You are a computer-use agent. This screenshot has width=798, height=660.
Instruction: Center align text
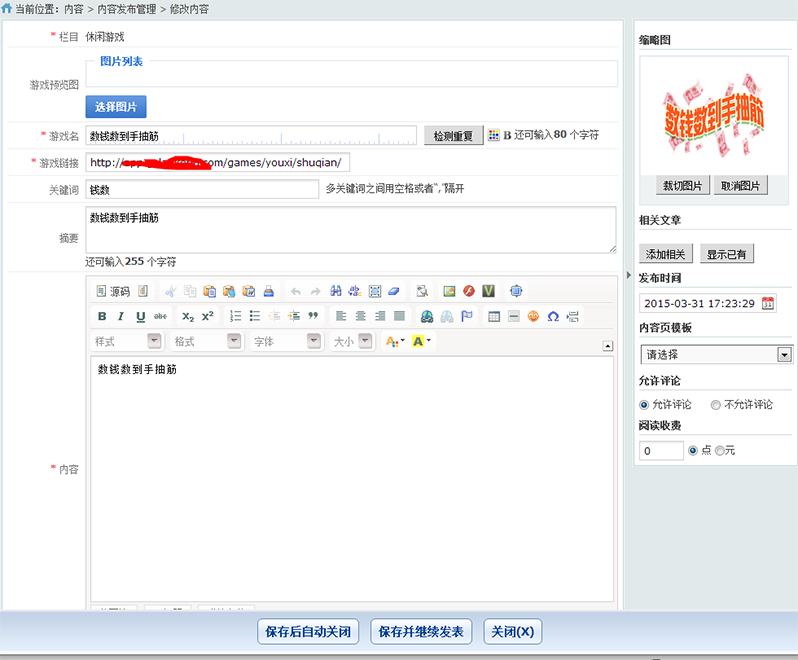tap(360, 317)
